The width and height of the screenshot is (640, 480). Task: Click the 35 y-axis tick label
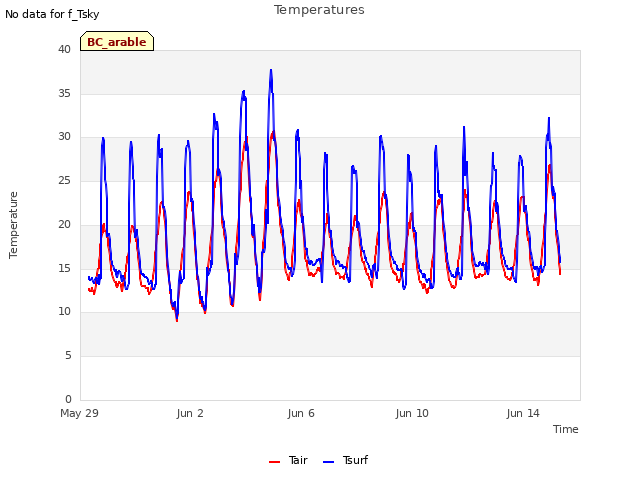(x=64, y=93)
